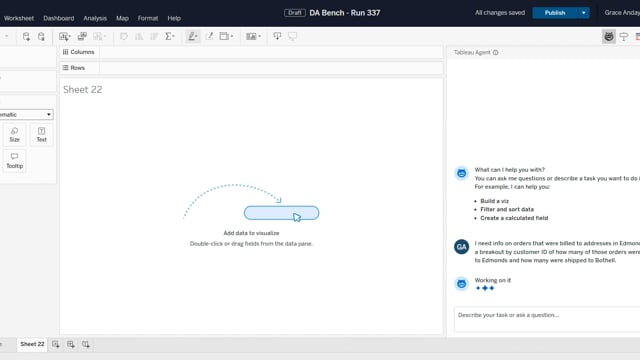Click the Grace Anday user name
The height and width of the screenshot is (360, 640).
pyautogui.click(x=622, y=13)
